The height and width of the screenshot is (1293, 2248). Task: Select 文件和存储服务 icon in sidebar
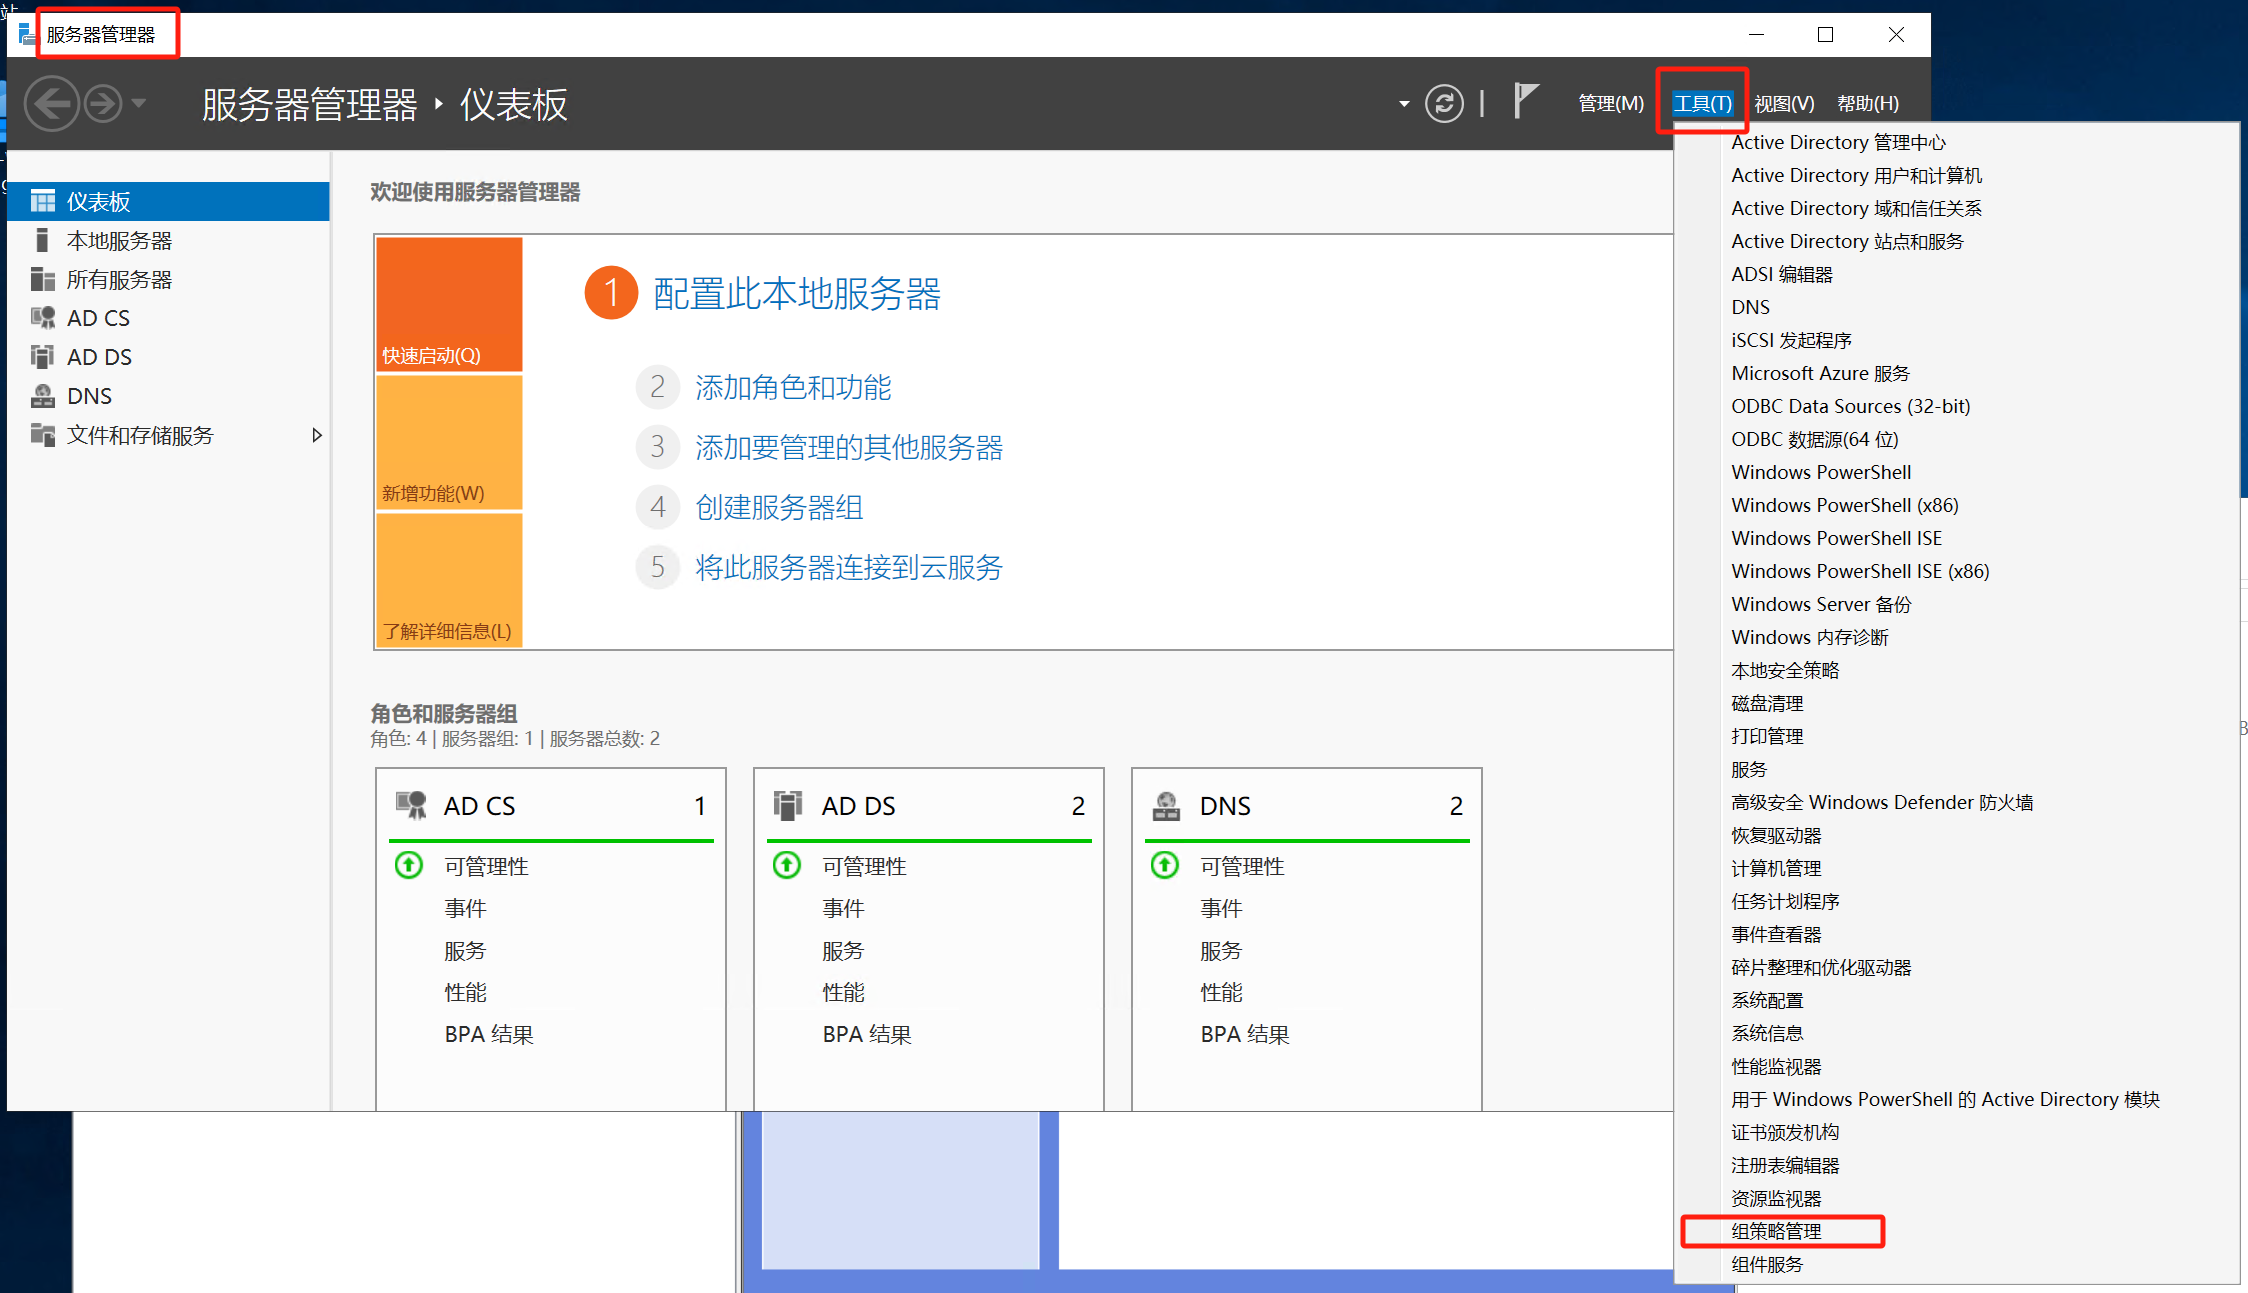(x=43, y=435)
